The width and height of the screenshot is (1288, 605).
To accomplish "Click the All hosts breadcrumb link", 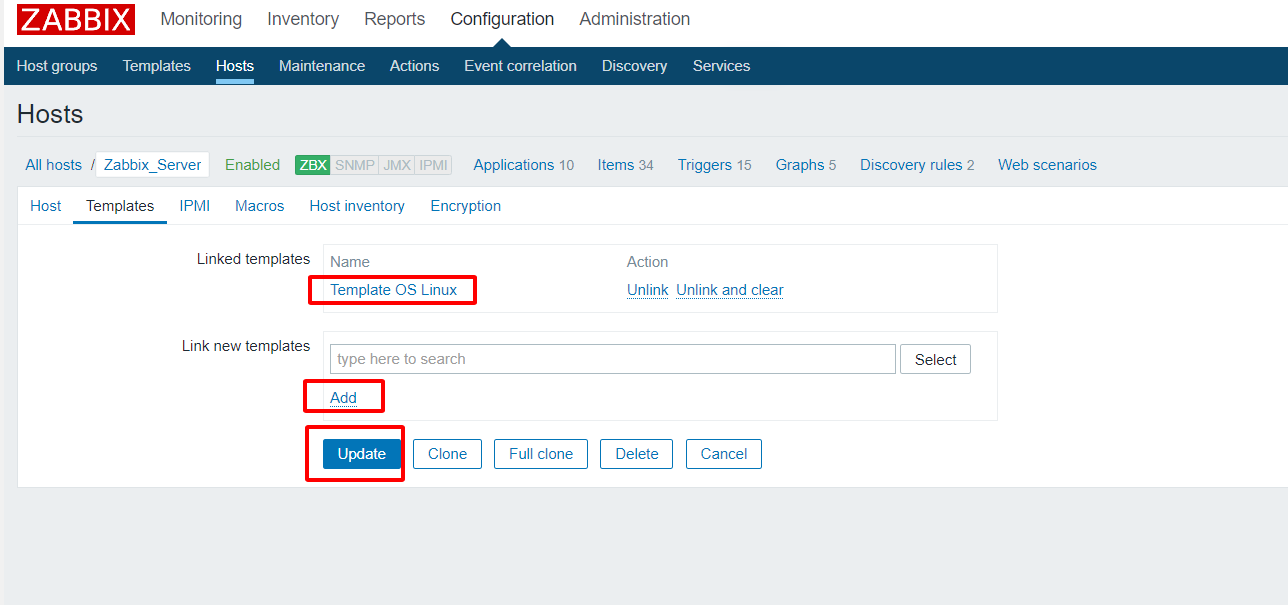I will coord(54,165).
